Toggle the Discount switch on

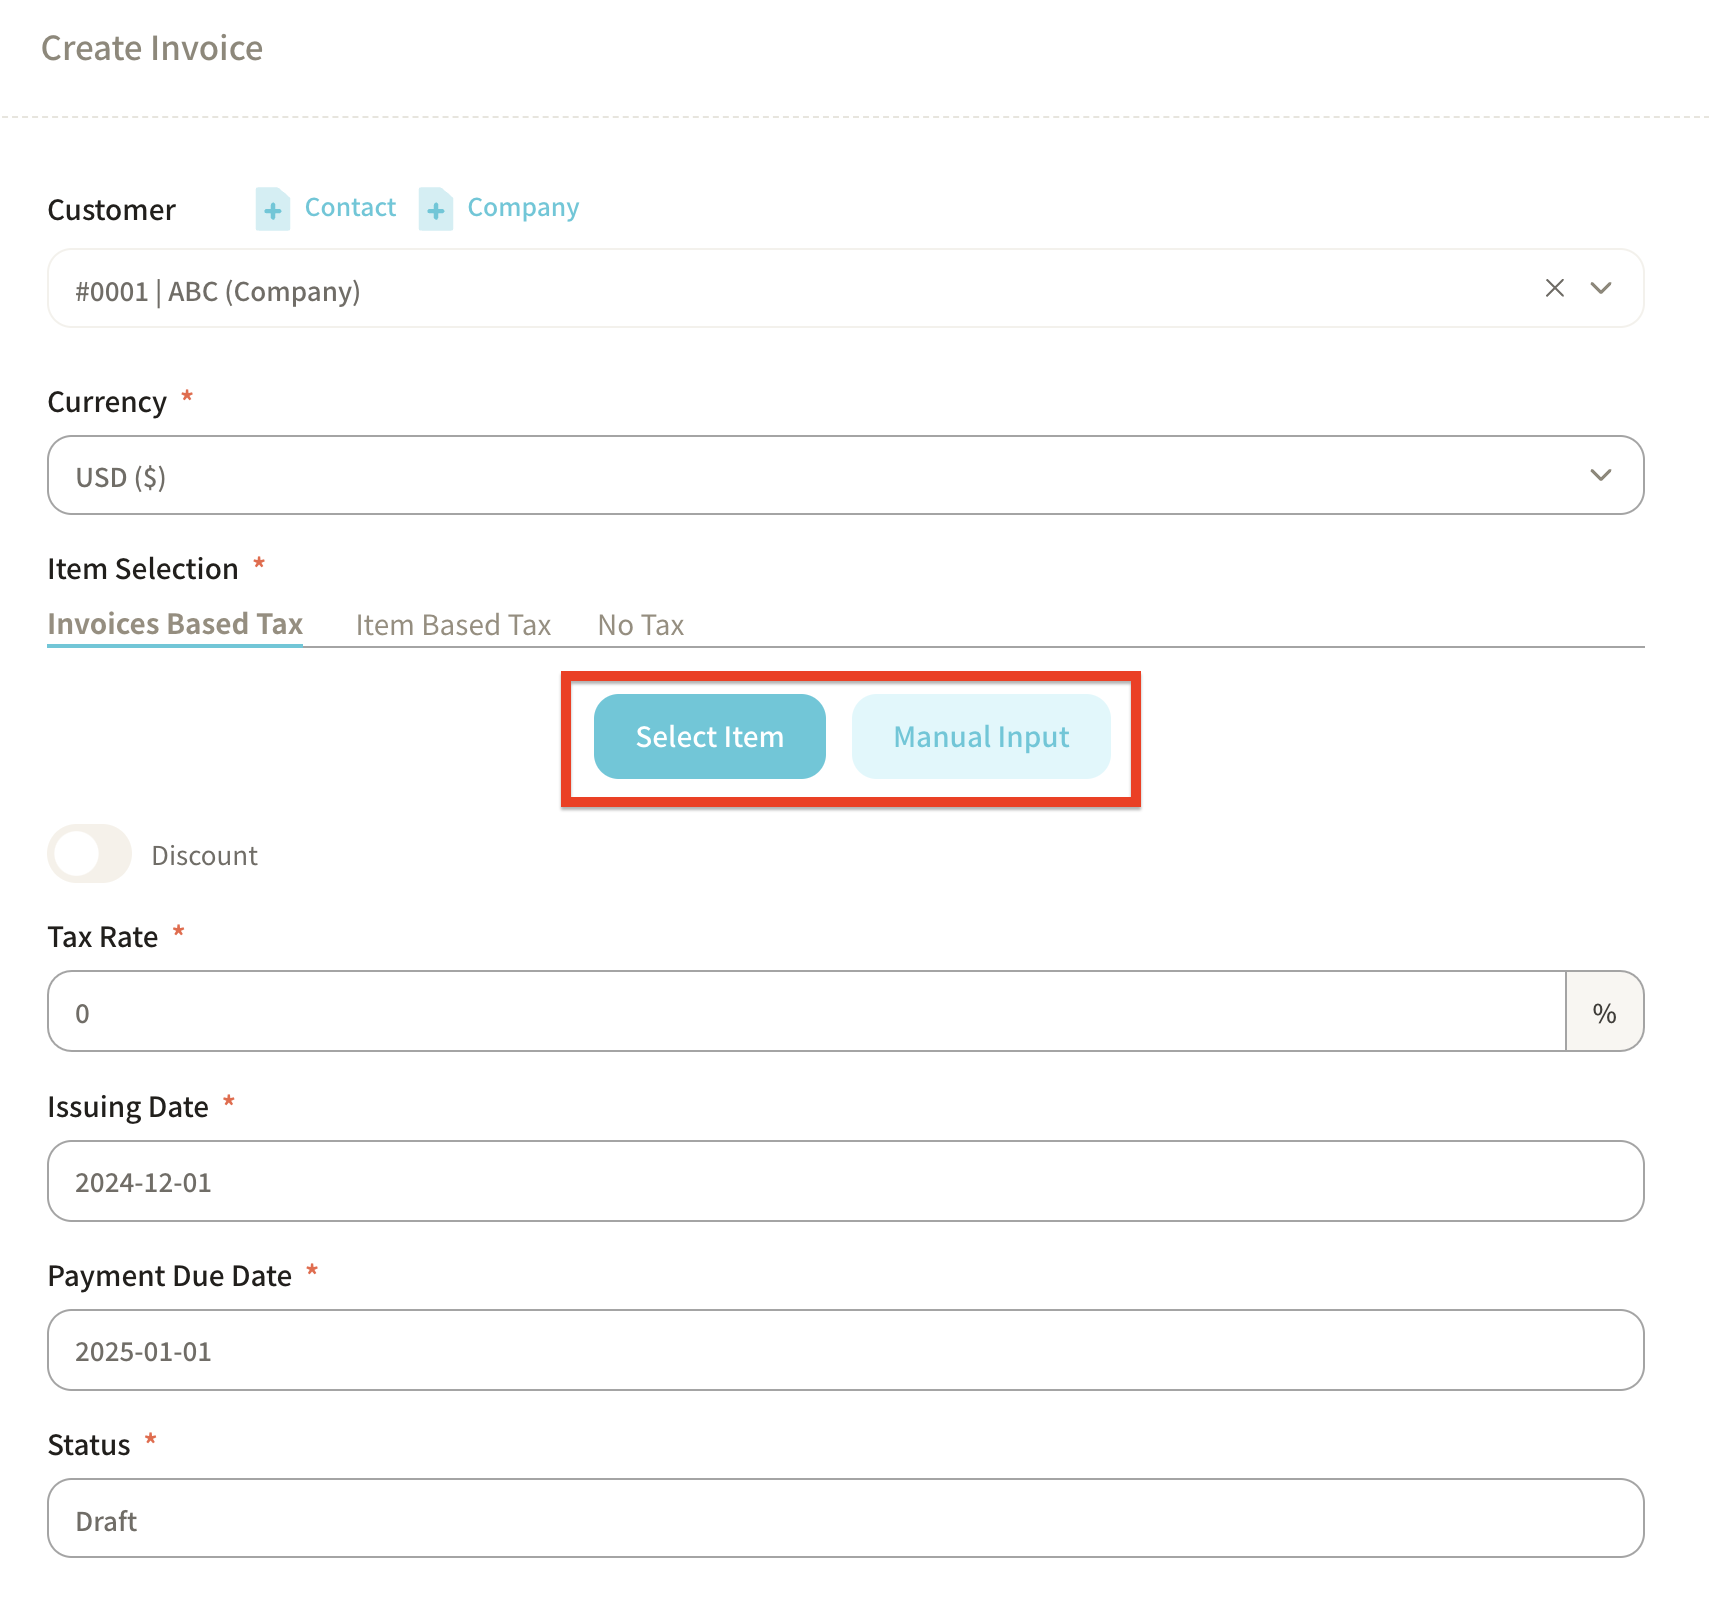(90, 854)
